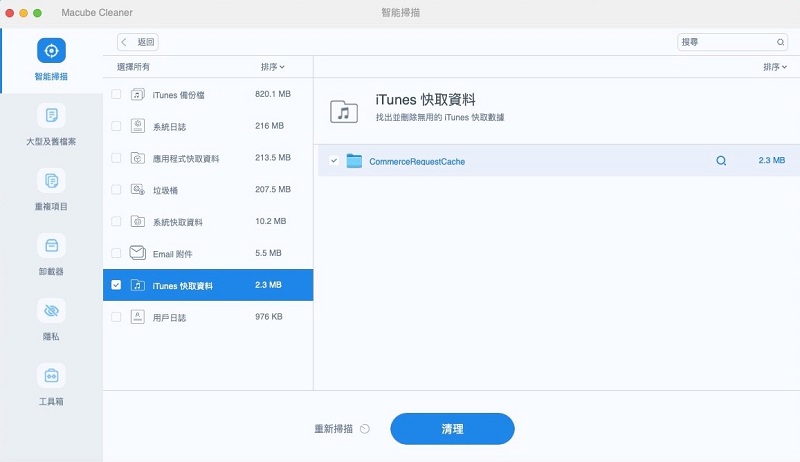Check the 應用程式快取資料 checkbox

coord(116,158)
